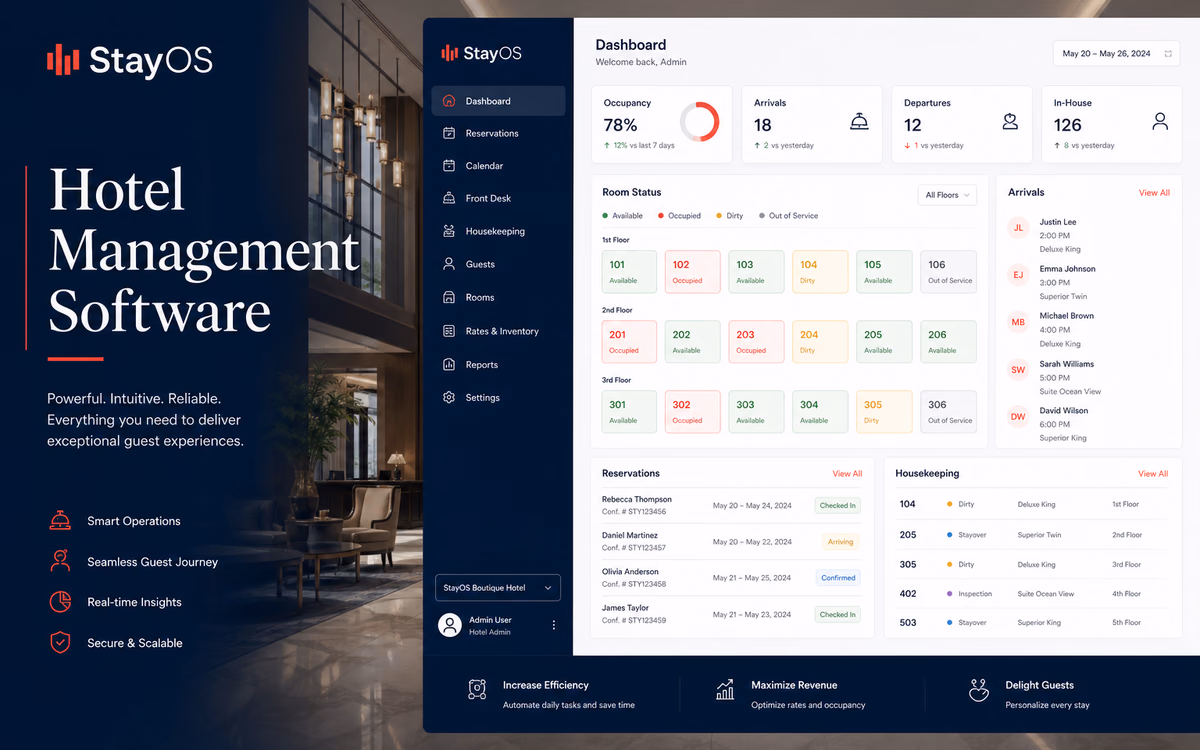Select occupied room 201 tile

tap(629, 342)
